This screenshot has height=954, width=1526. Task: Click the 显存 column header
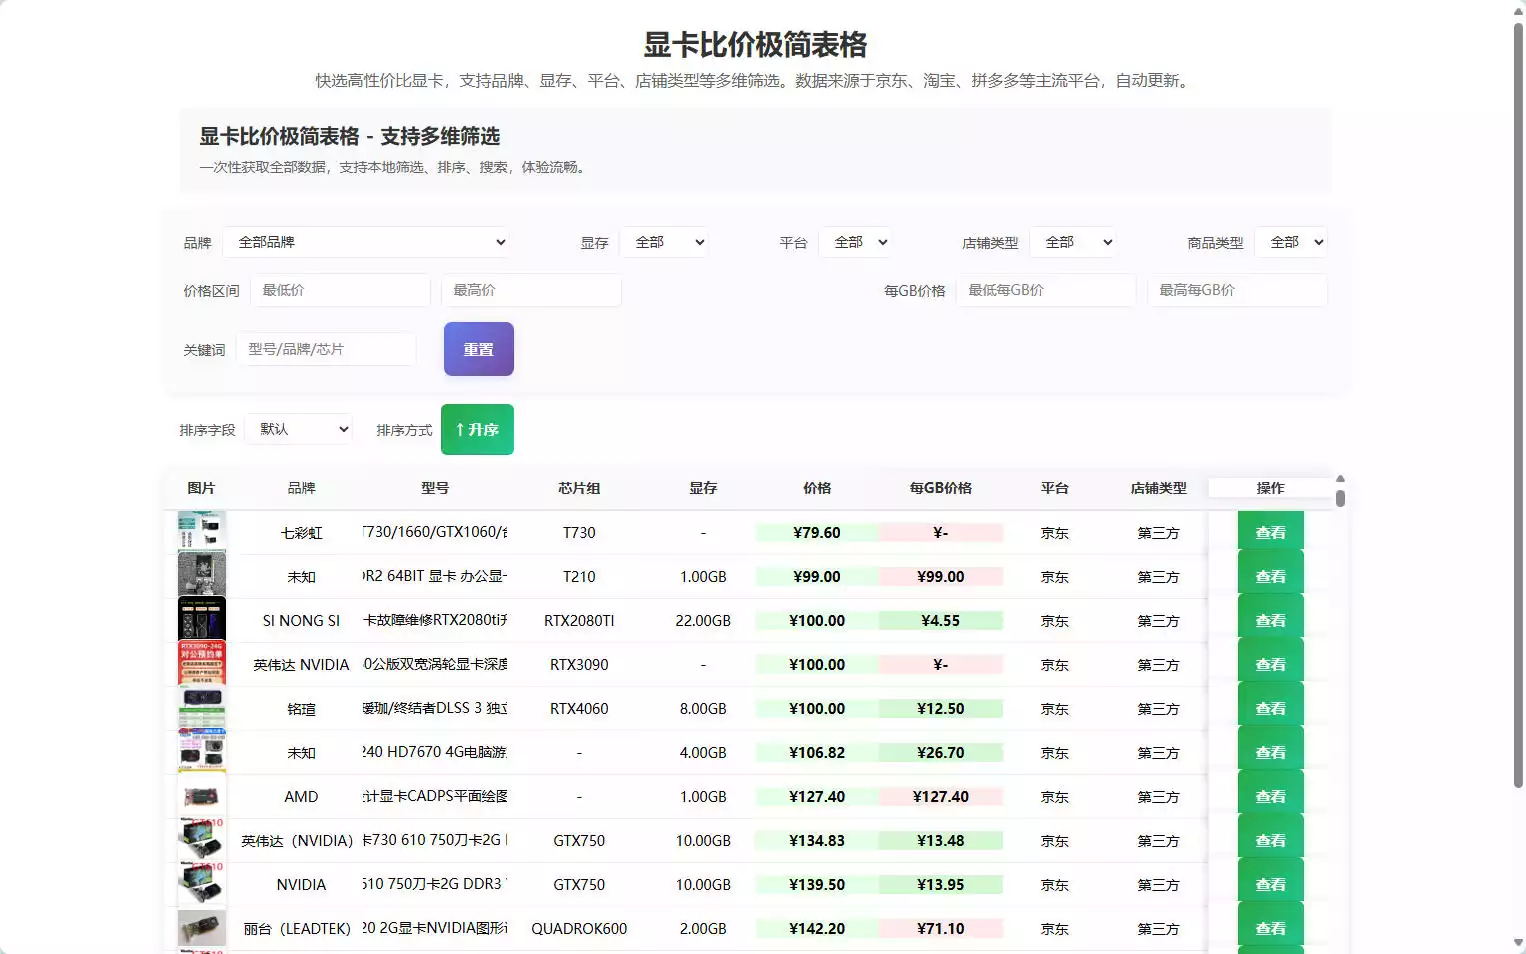[x=703, y=488]
